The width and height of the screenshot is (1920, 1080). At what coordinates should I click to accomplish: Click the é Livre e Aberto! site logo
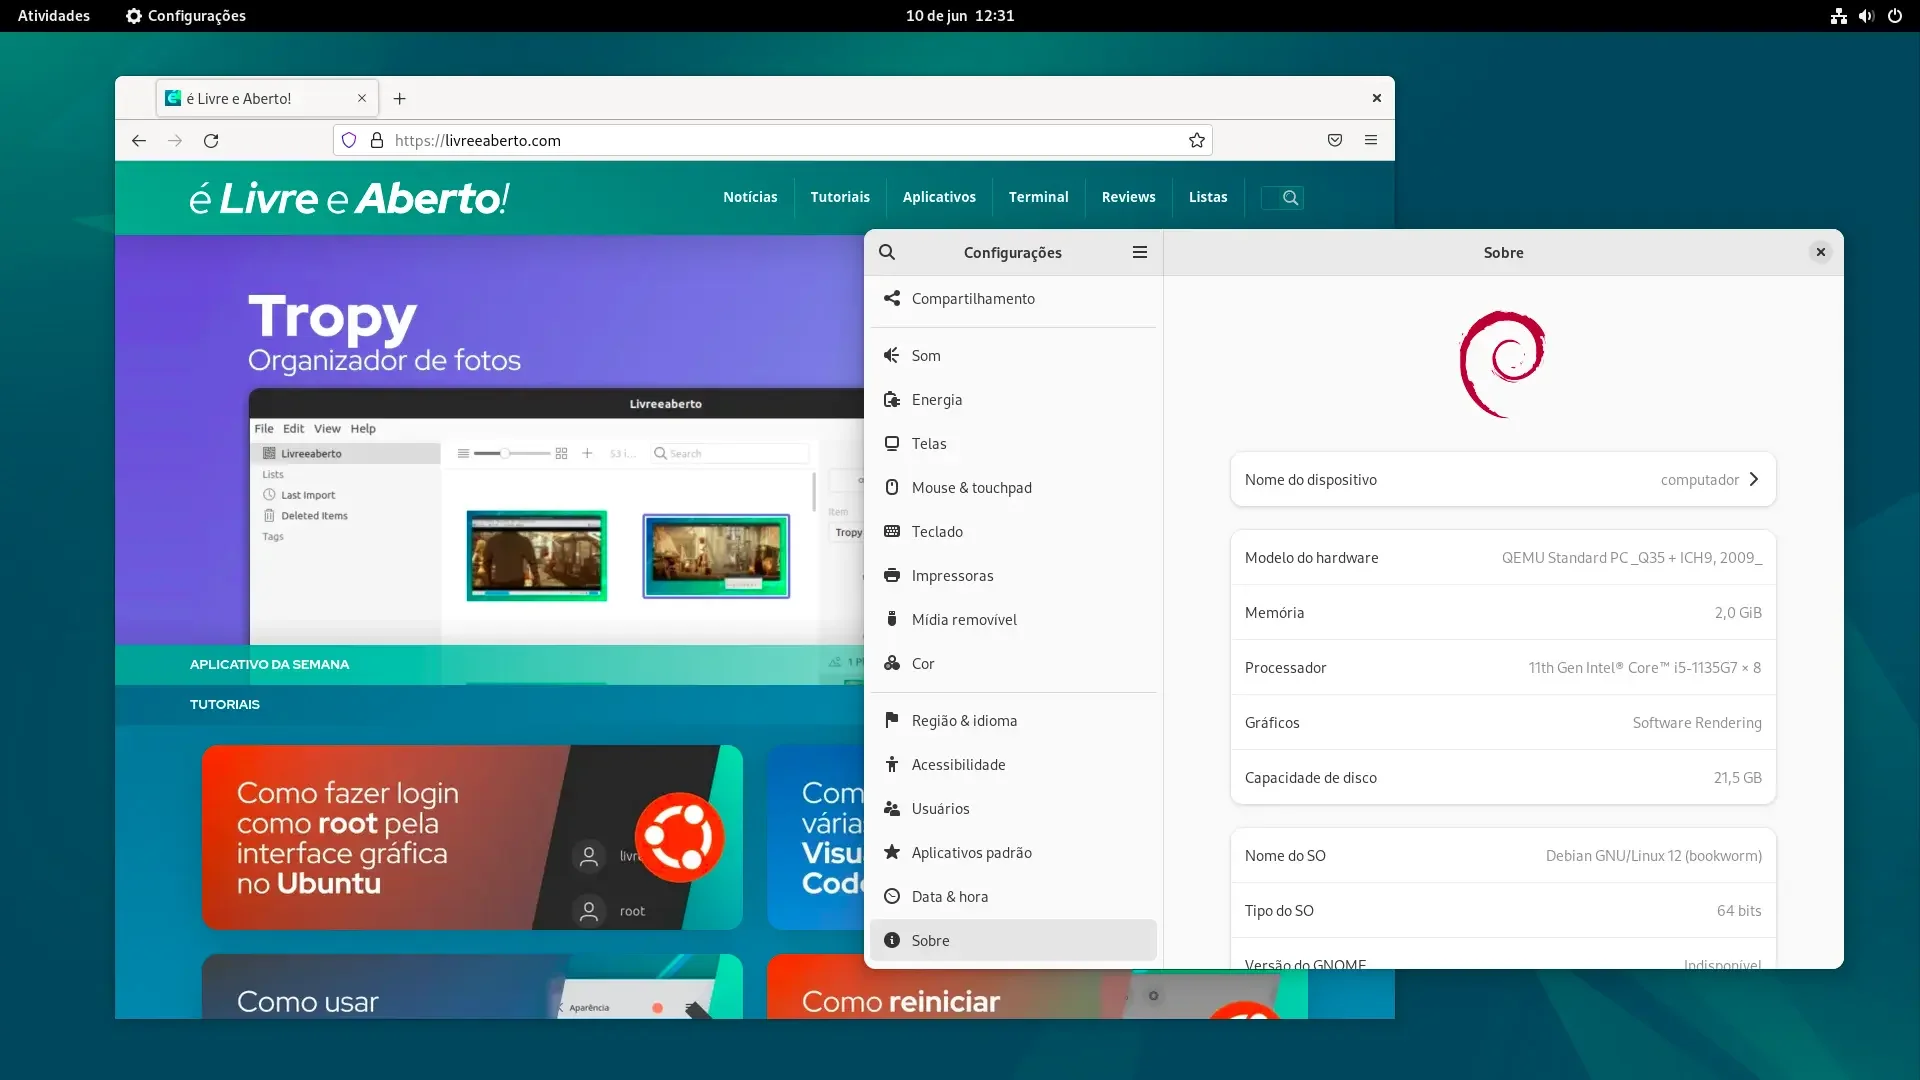350,198
